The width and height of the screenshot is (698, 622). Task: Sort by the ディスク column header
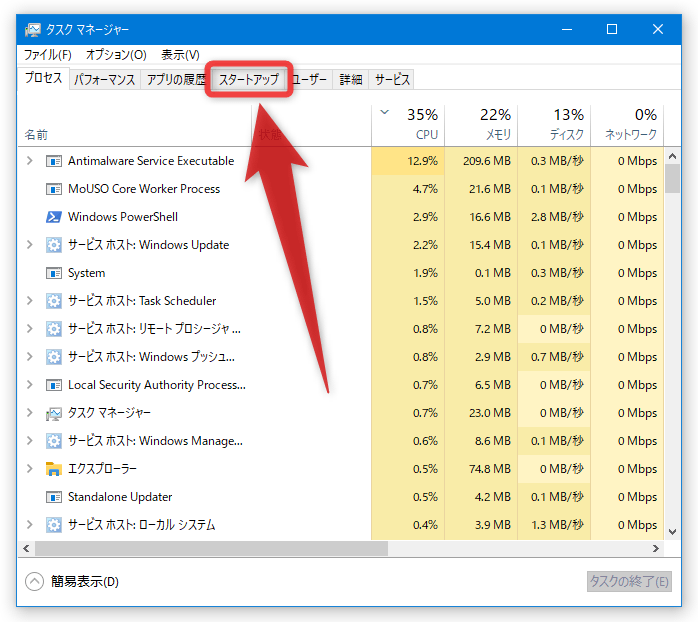click(x=554, y=125)
